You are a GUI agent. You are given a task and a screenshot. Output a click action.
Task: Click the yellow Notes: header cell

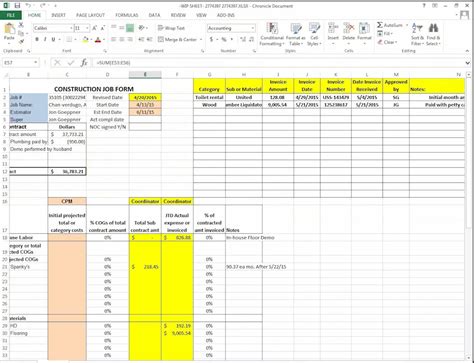pos(437,86)
